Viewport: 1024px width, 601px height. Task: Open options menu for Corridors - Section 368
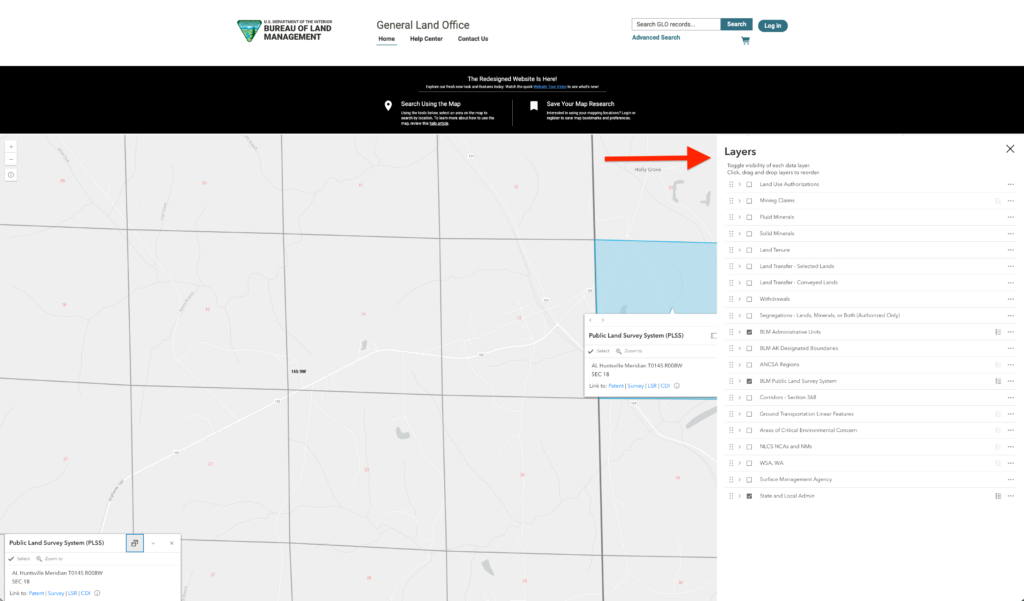pyautogui.click(x=1010, y=397)
